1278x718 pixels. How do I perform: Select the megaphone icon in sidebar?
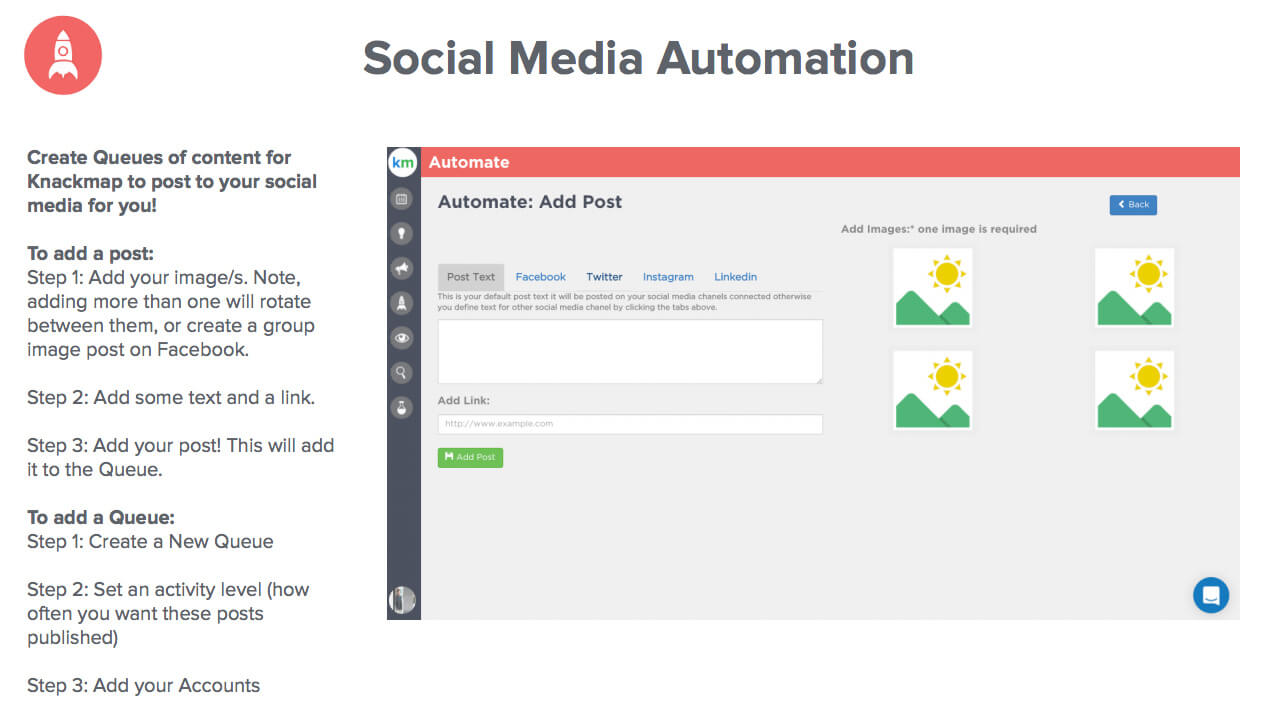402,268
